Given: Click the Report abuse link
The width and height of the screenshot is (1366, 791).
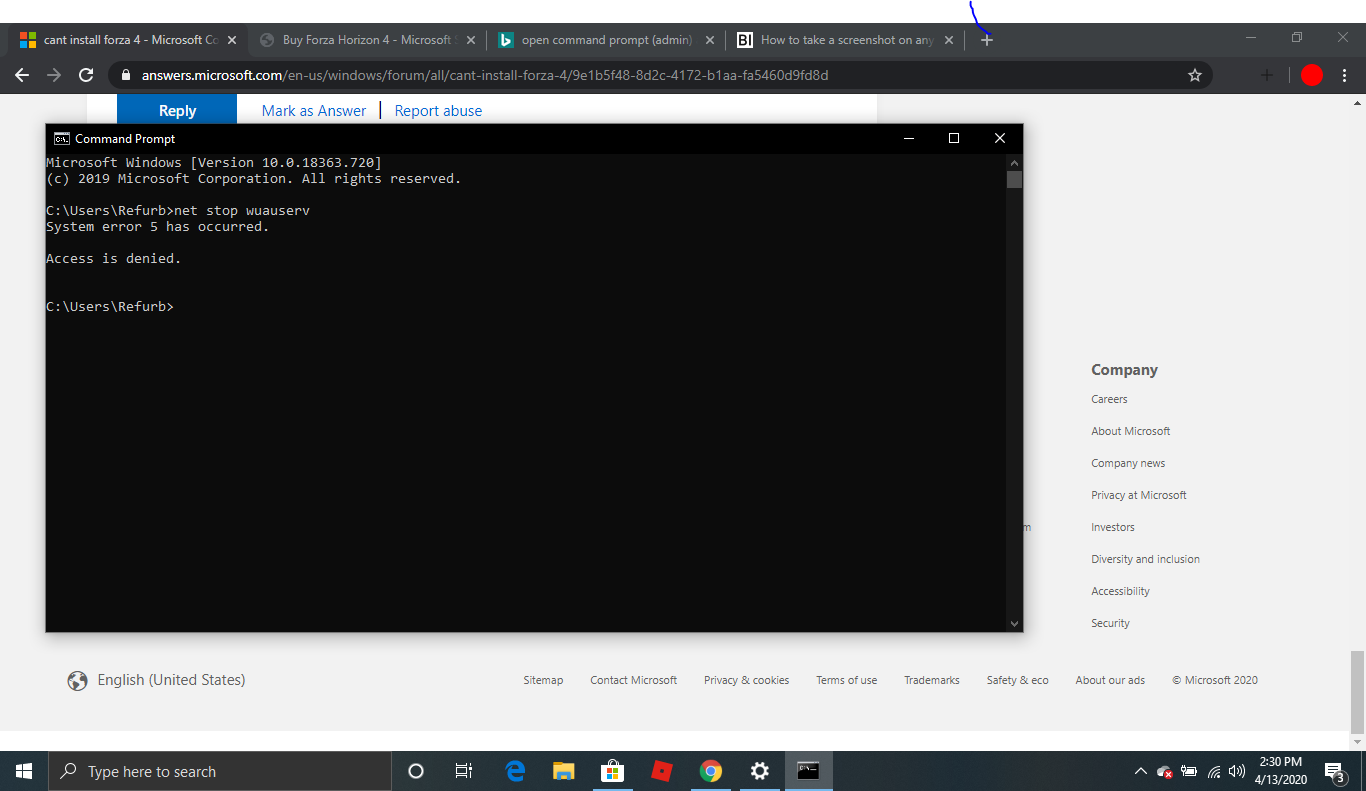Looking at the screenshot, I should coord(438,111).
